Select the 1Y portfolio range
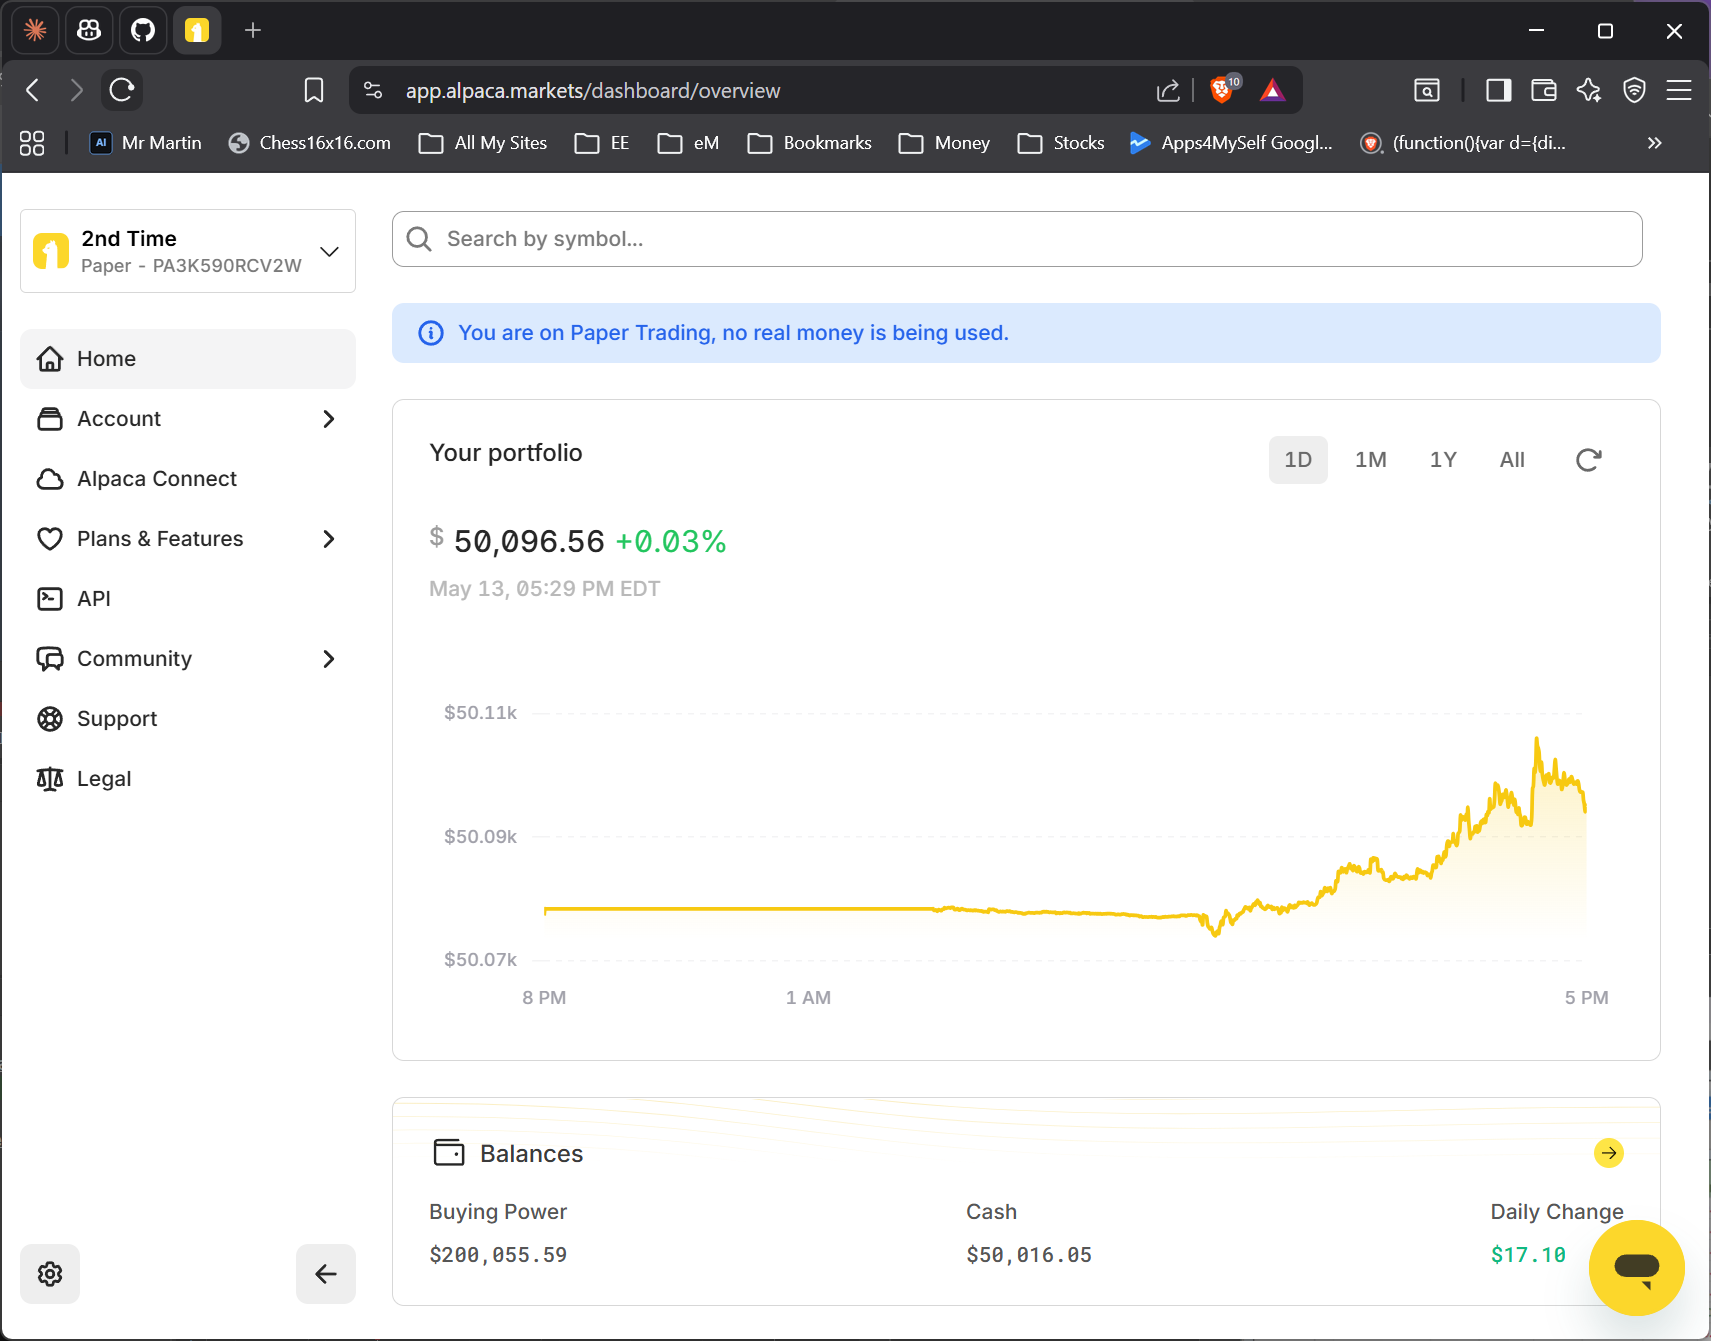Image resolution: width=1711 pixels, height=1341 pixels. click(1443, 460)
